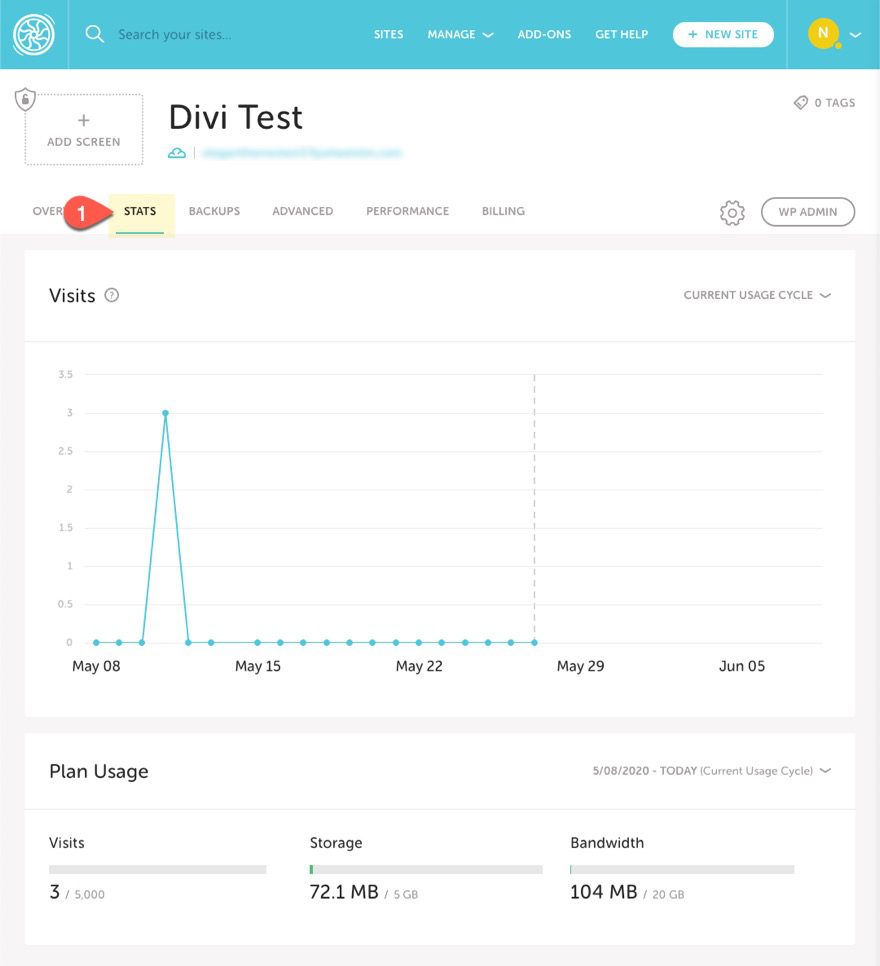880x966 pixels.
Task: Click the tag icon beside 0 TAGS
Action: point(801,102)
